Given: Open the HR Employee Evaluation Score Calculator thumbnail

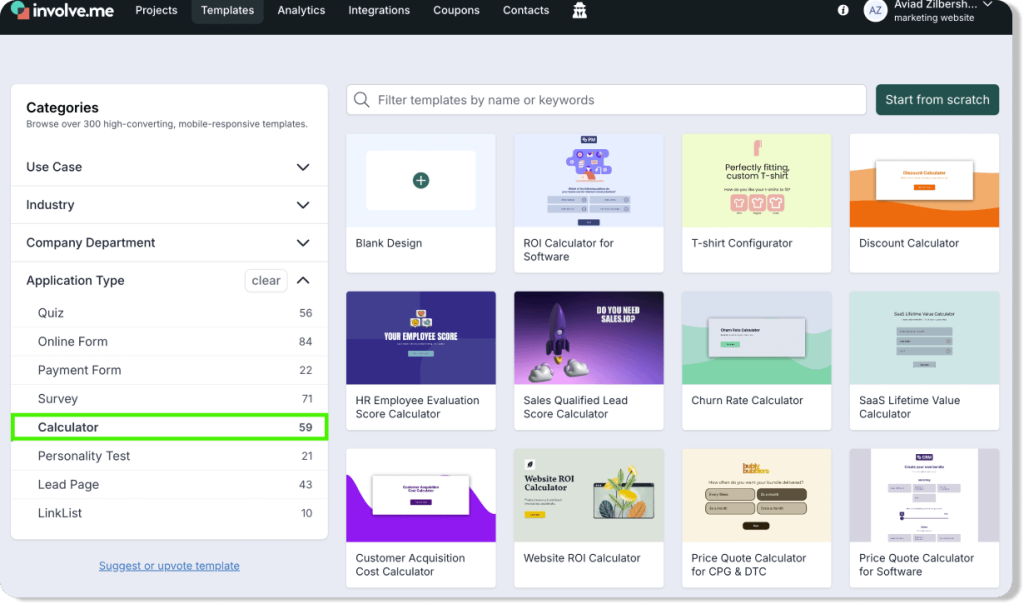Looking at the screenshot, I should (x=421, y=338).
